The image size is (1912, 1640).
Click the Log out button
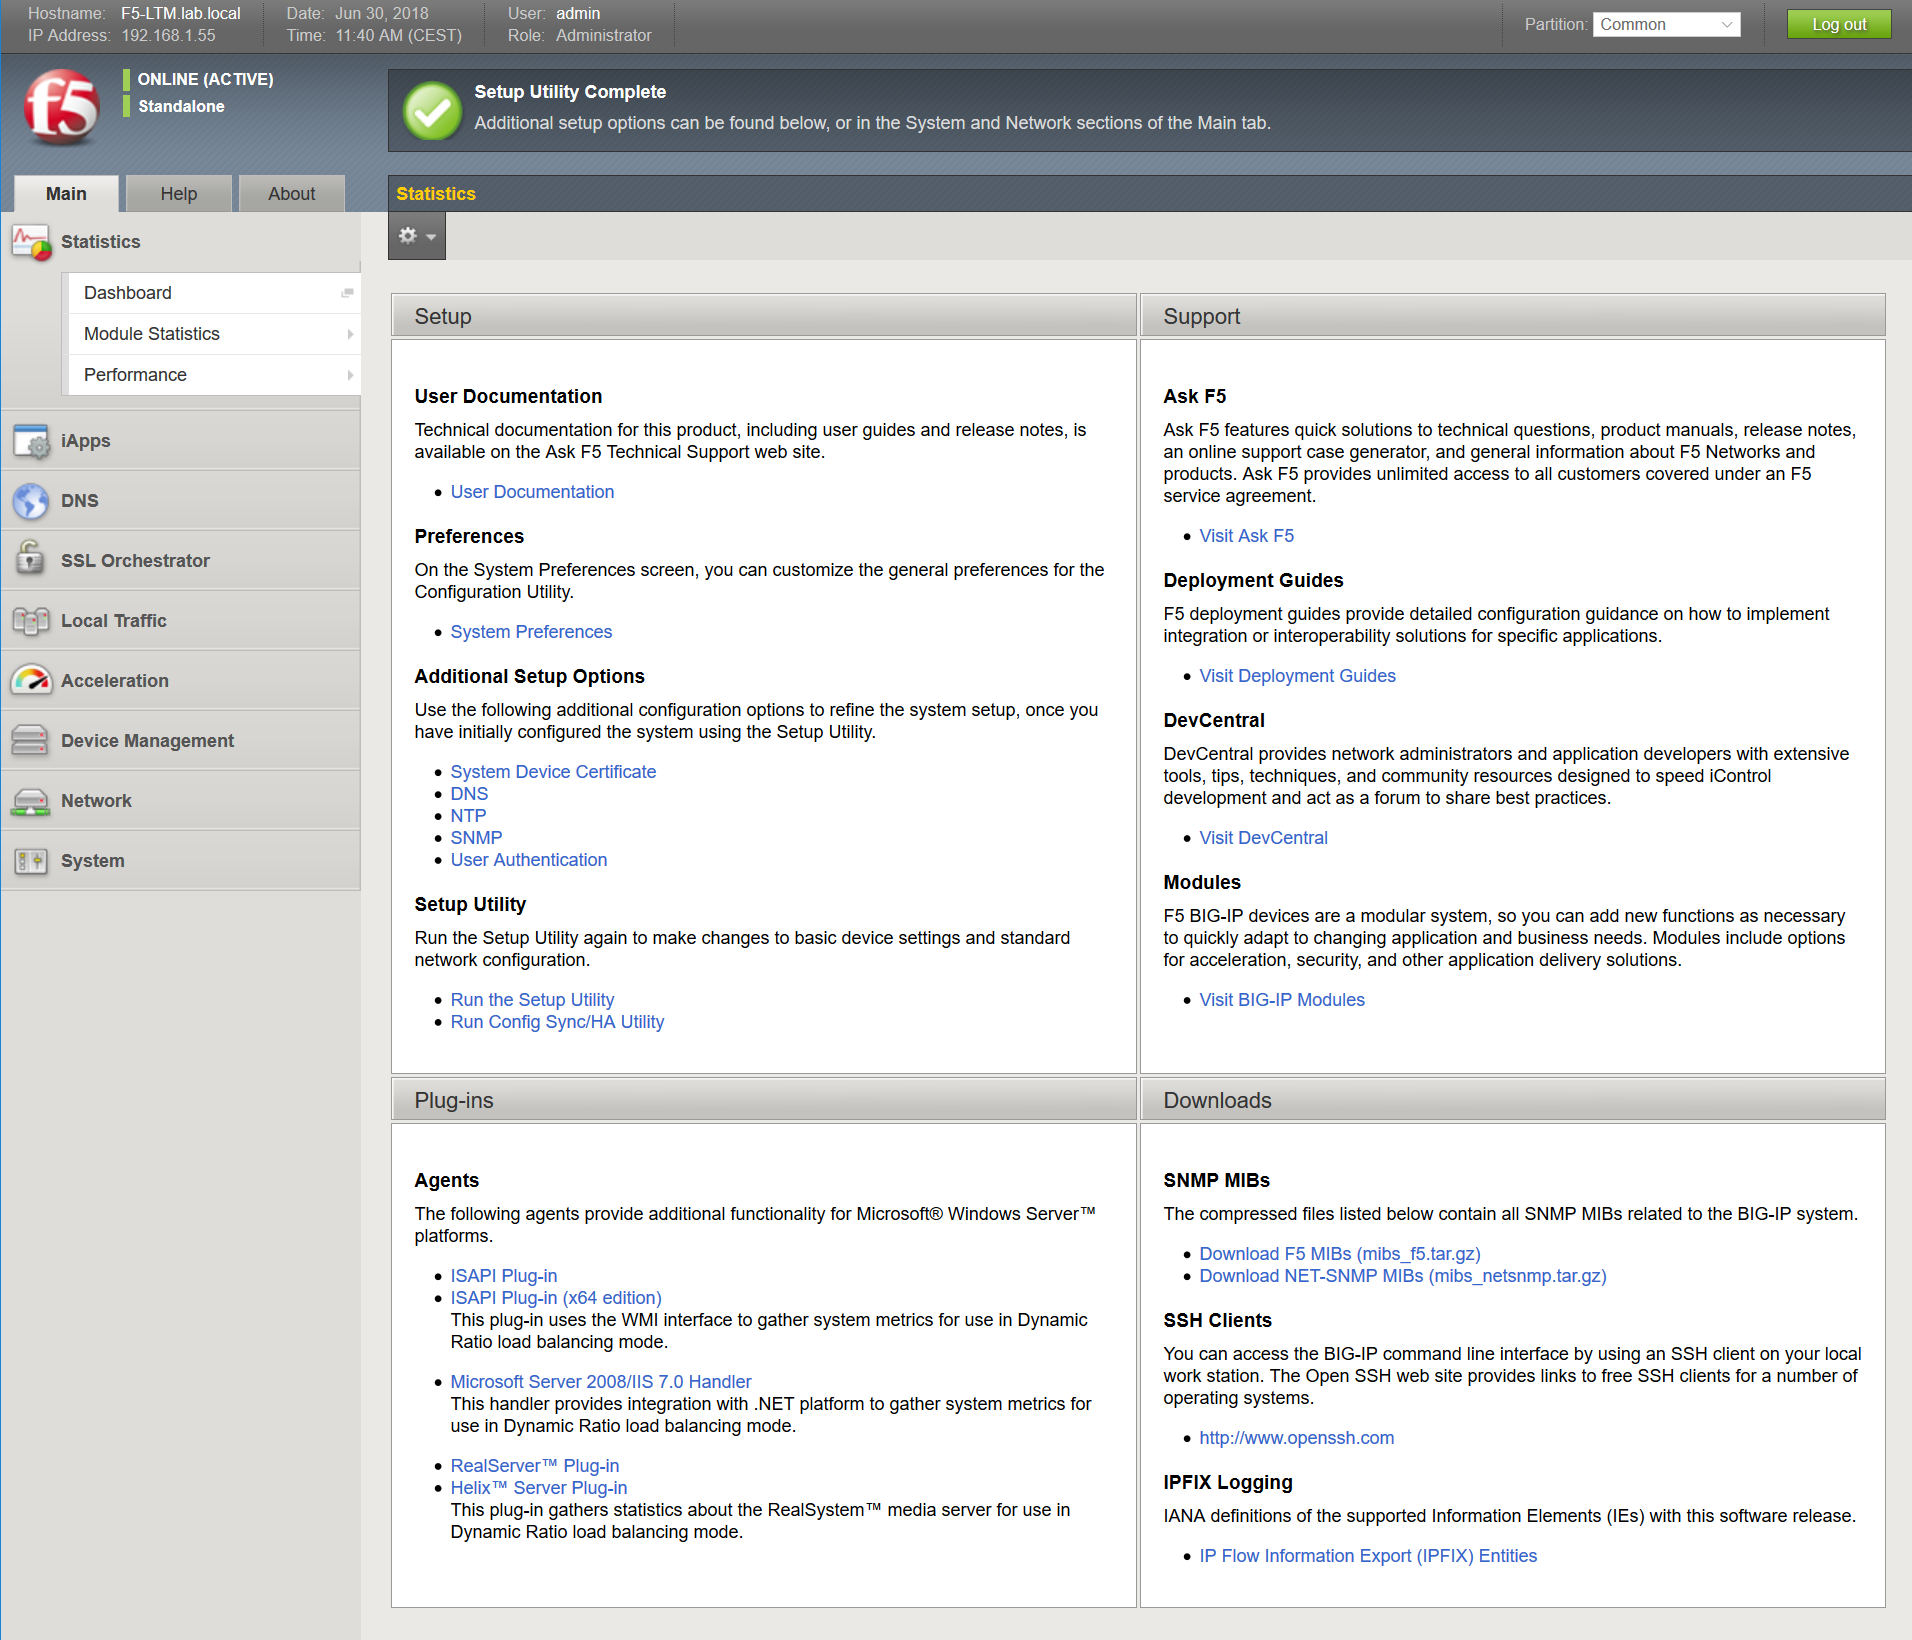click(x=1839, y=25)
